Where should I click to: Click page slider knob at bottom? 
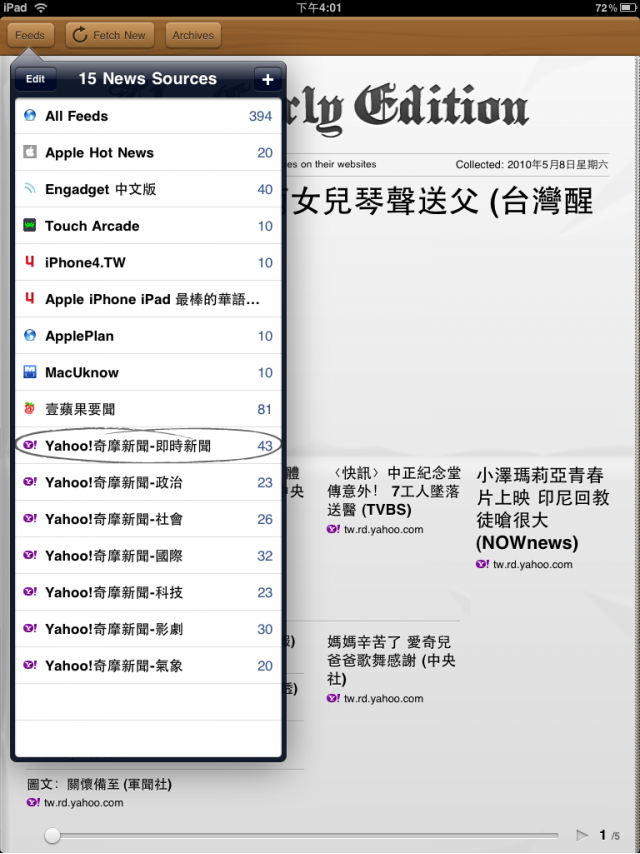pyautogui.click(x=52, y=835)
